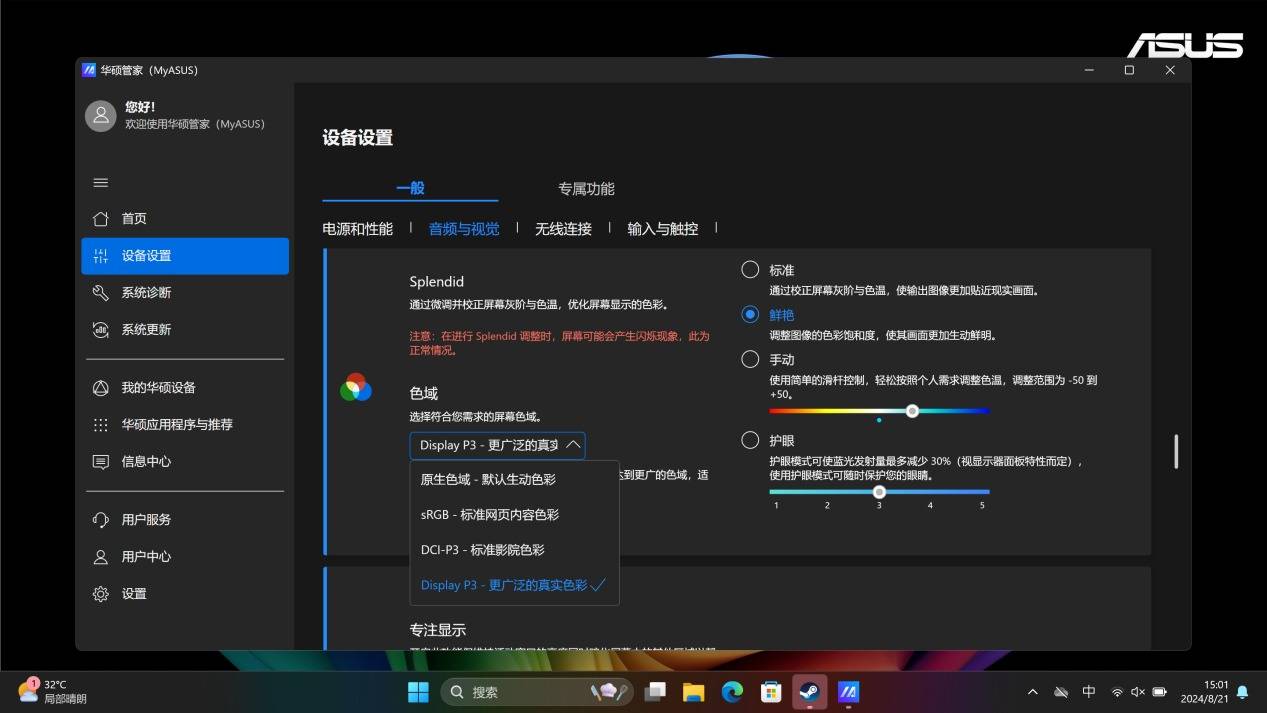
Task: Select the 手动 radio button
Action: [x=750, y=359]
